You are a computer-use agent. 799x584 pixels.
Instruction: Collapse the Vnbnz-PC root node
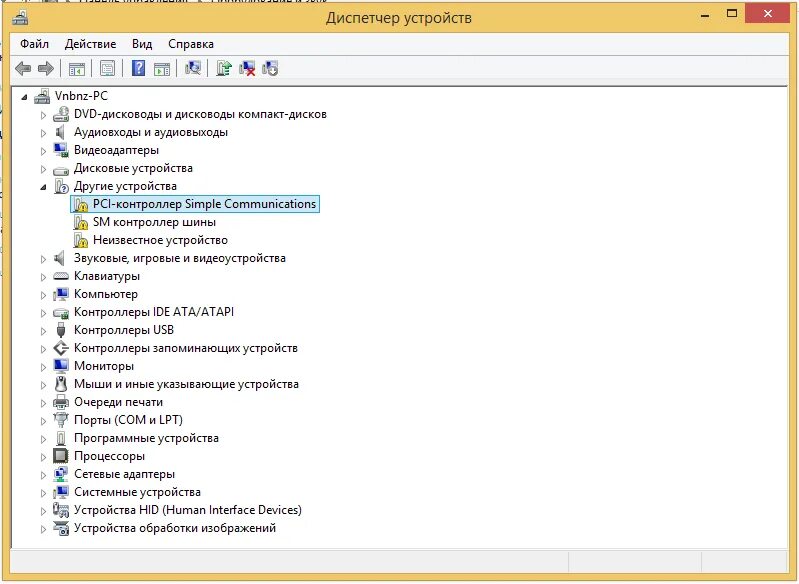coord(24,97)
